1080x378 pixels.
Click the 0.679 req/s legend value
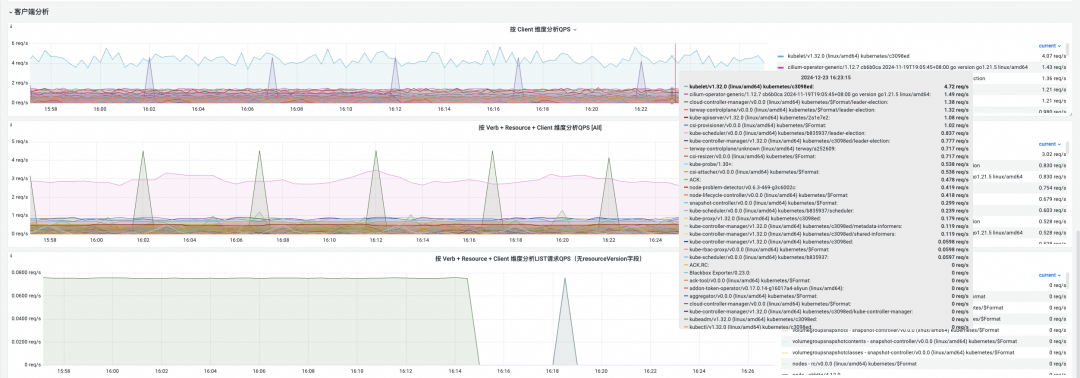[x=1052, y=199]
